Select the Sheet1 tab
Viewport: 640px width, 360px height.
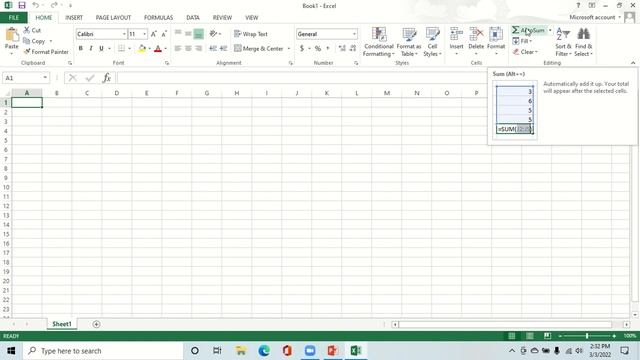tap(62, 324)
